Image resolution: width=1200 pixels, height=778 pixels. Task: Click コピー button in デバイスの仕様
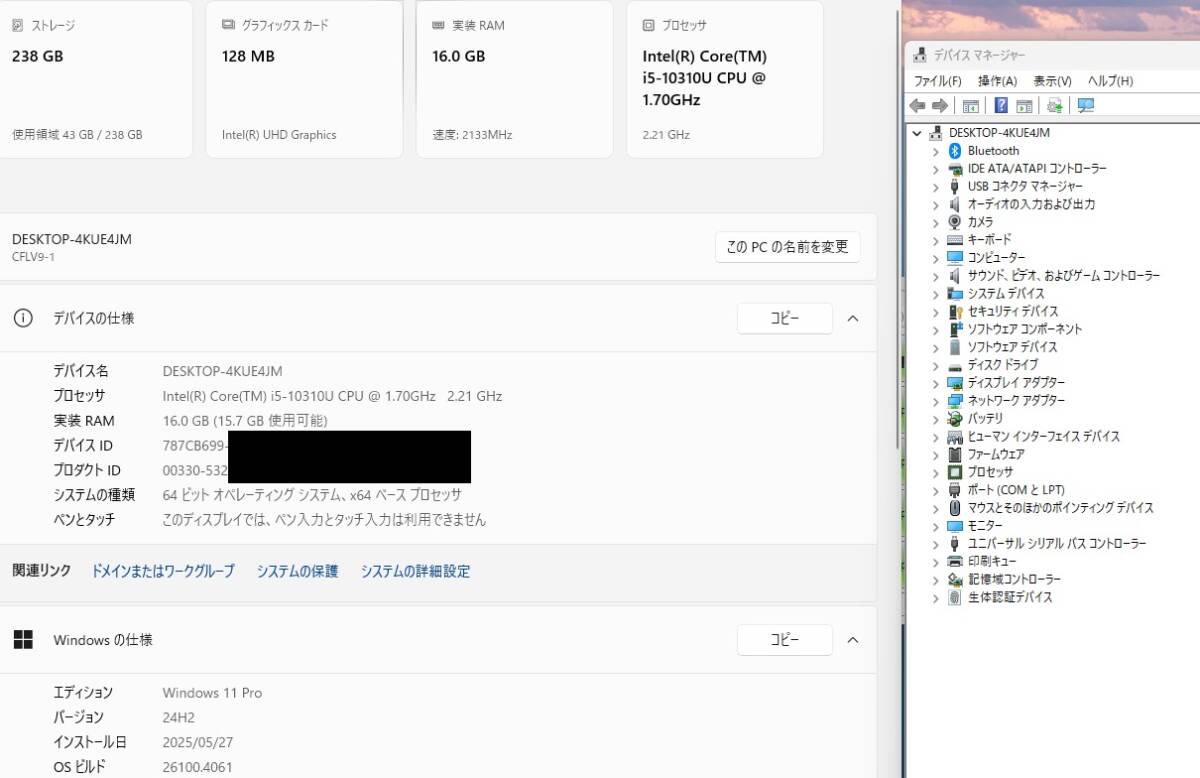point(785,318)
